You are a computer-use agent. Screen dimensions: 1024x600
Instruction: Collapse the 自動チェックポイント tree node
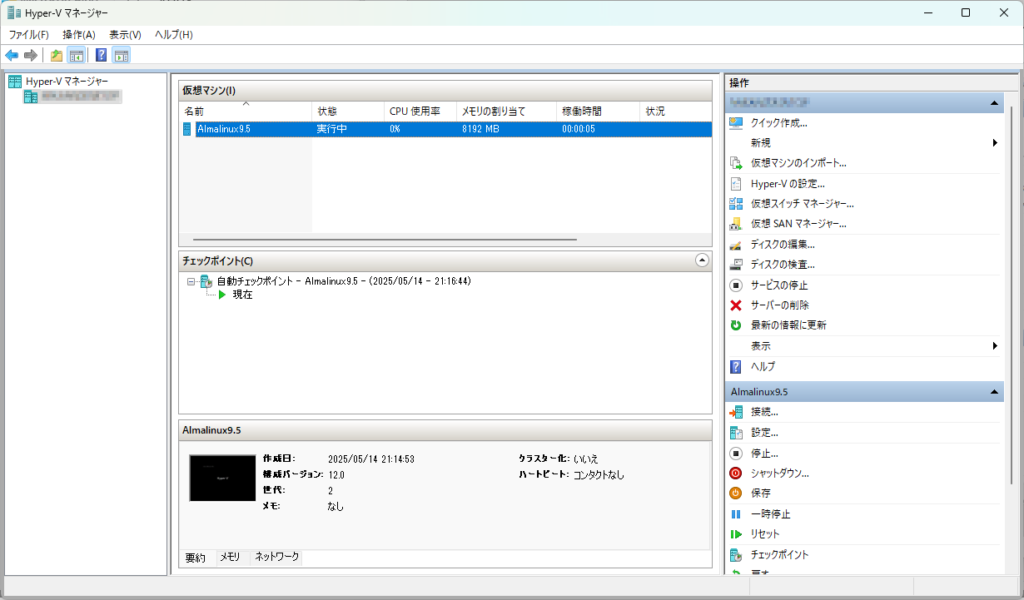coord(191,282)
